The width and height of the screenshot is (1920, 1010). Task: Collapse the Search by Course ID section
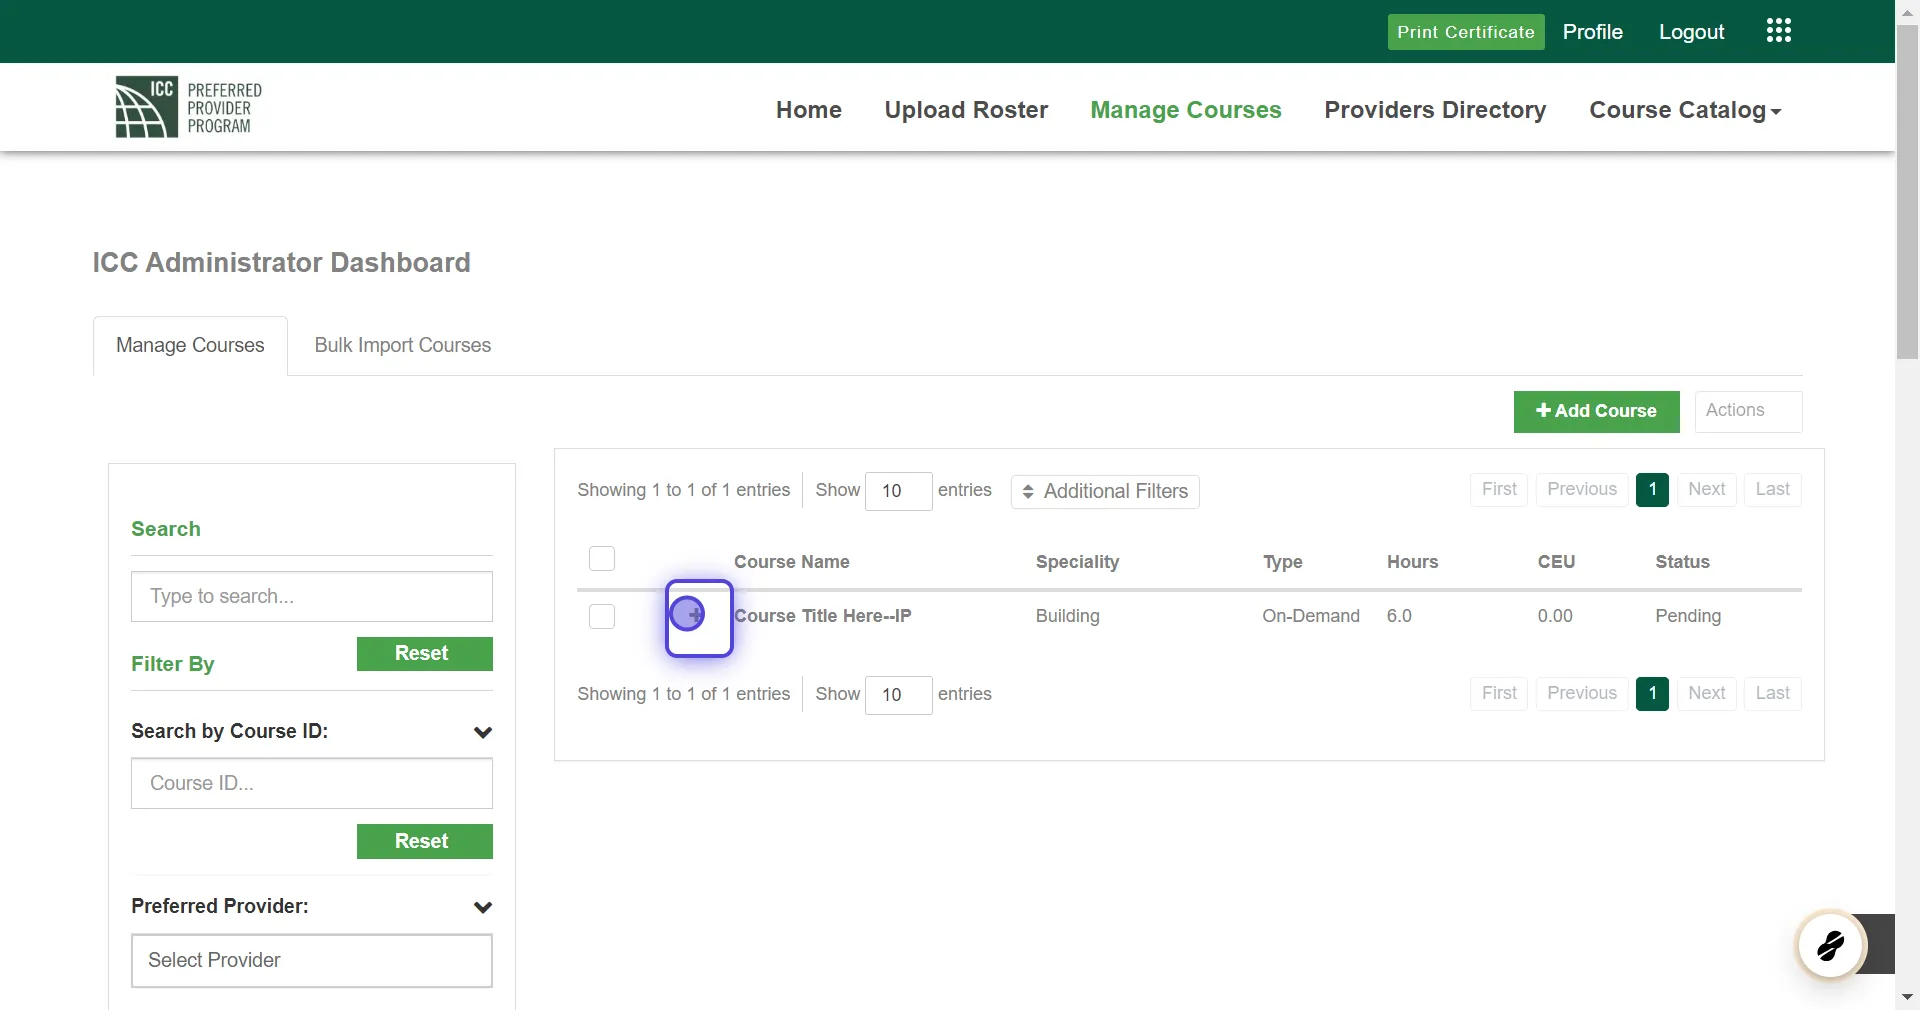tap(484, 733)
